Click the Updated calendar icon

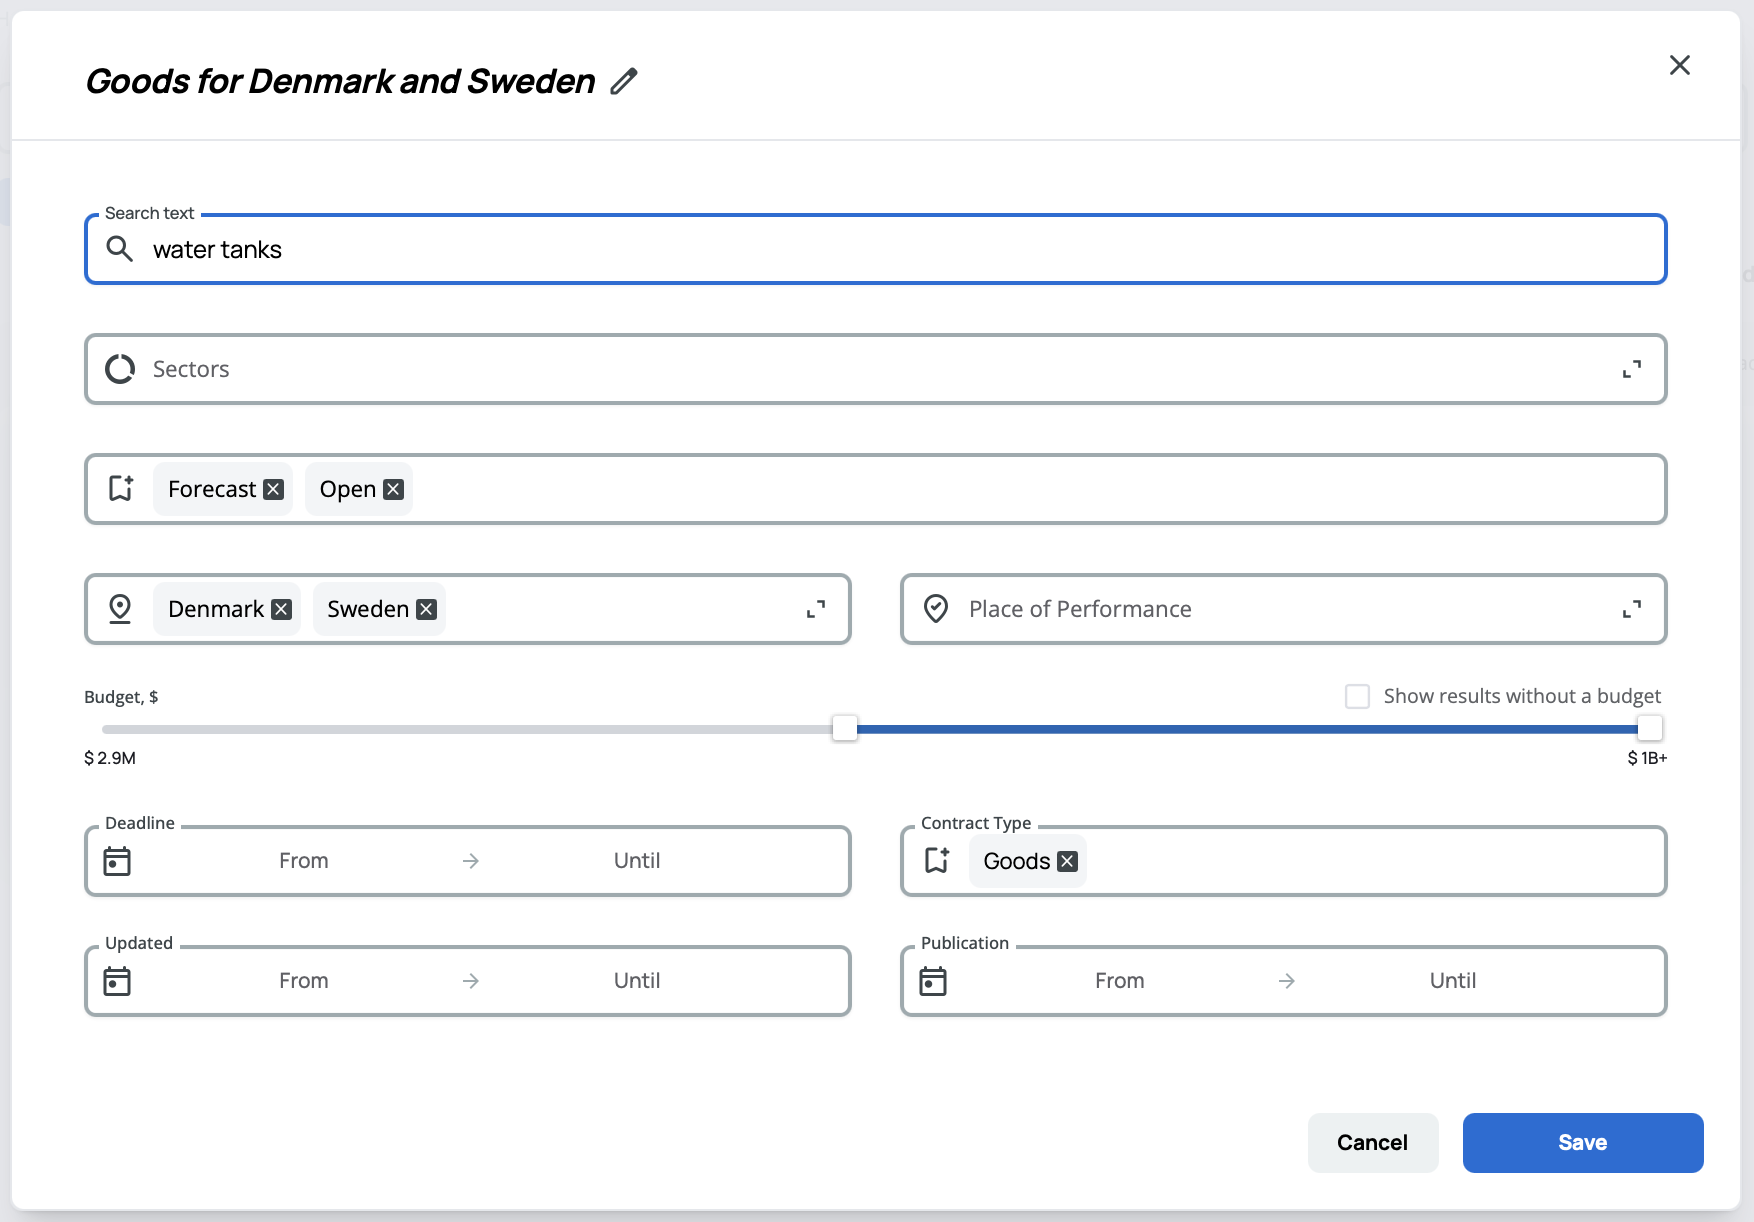pyautogui.click(x=117, y=981)
